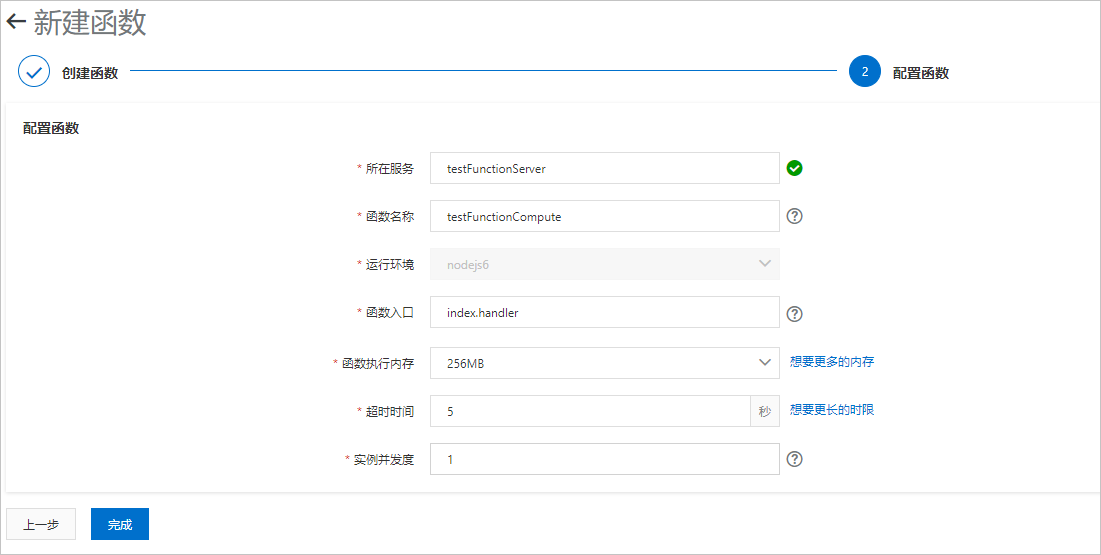The height and width of the screenshot is (555, 1101).
Task: Click the completed checkmark circle for 创建函数
Action: 34,72
